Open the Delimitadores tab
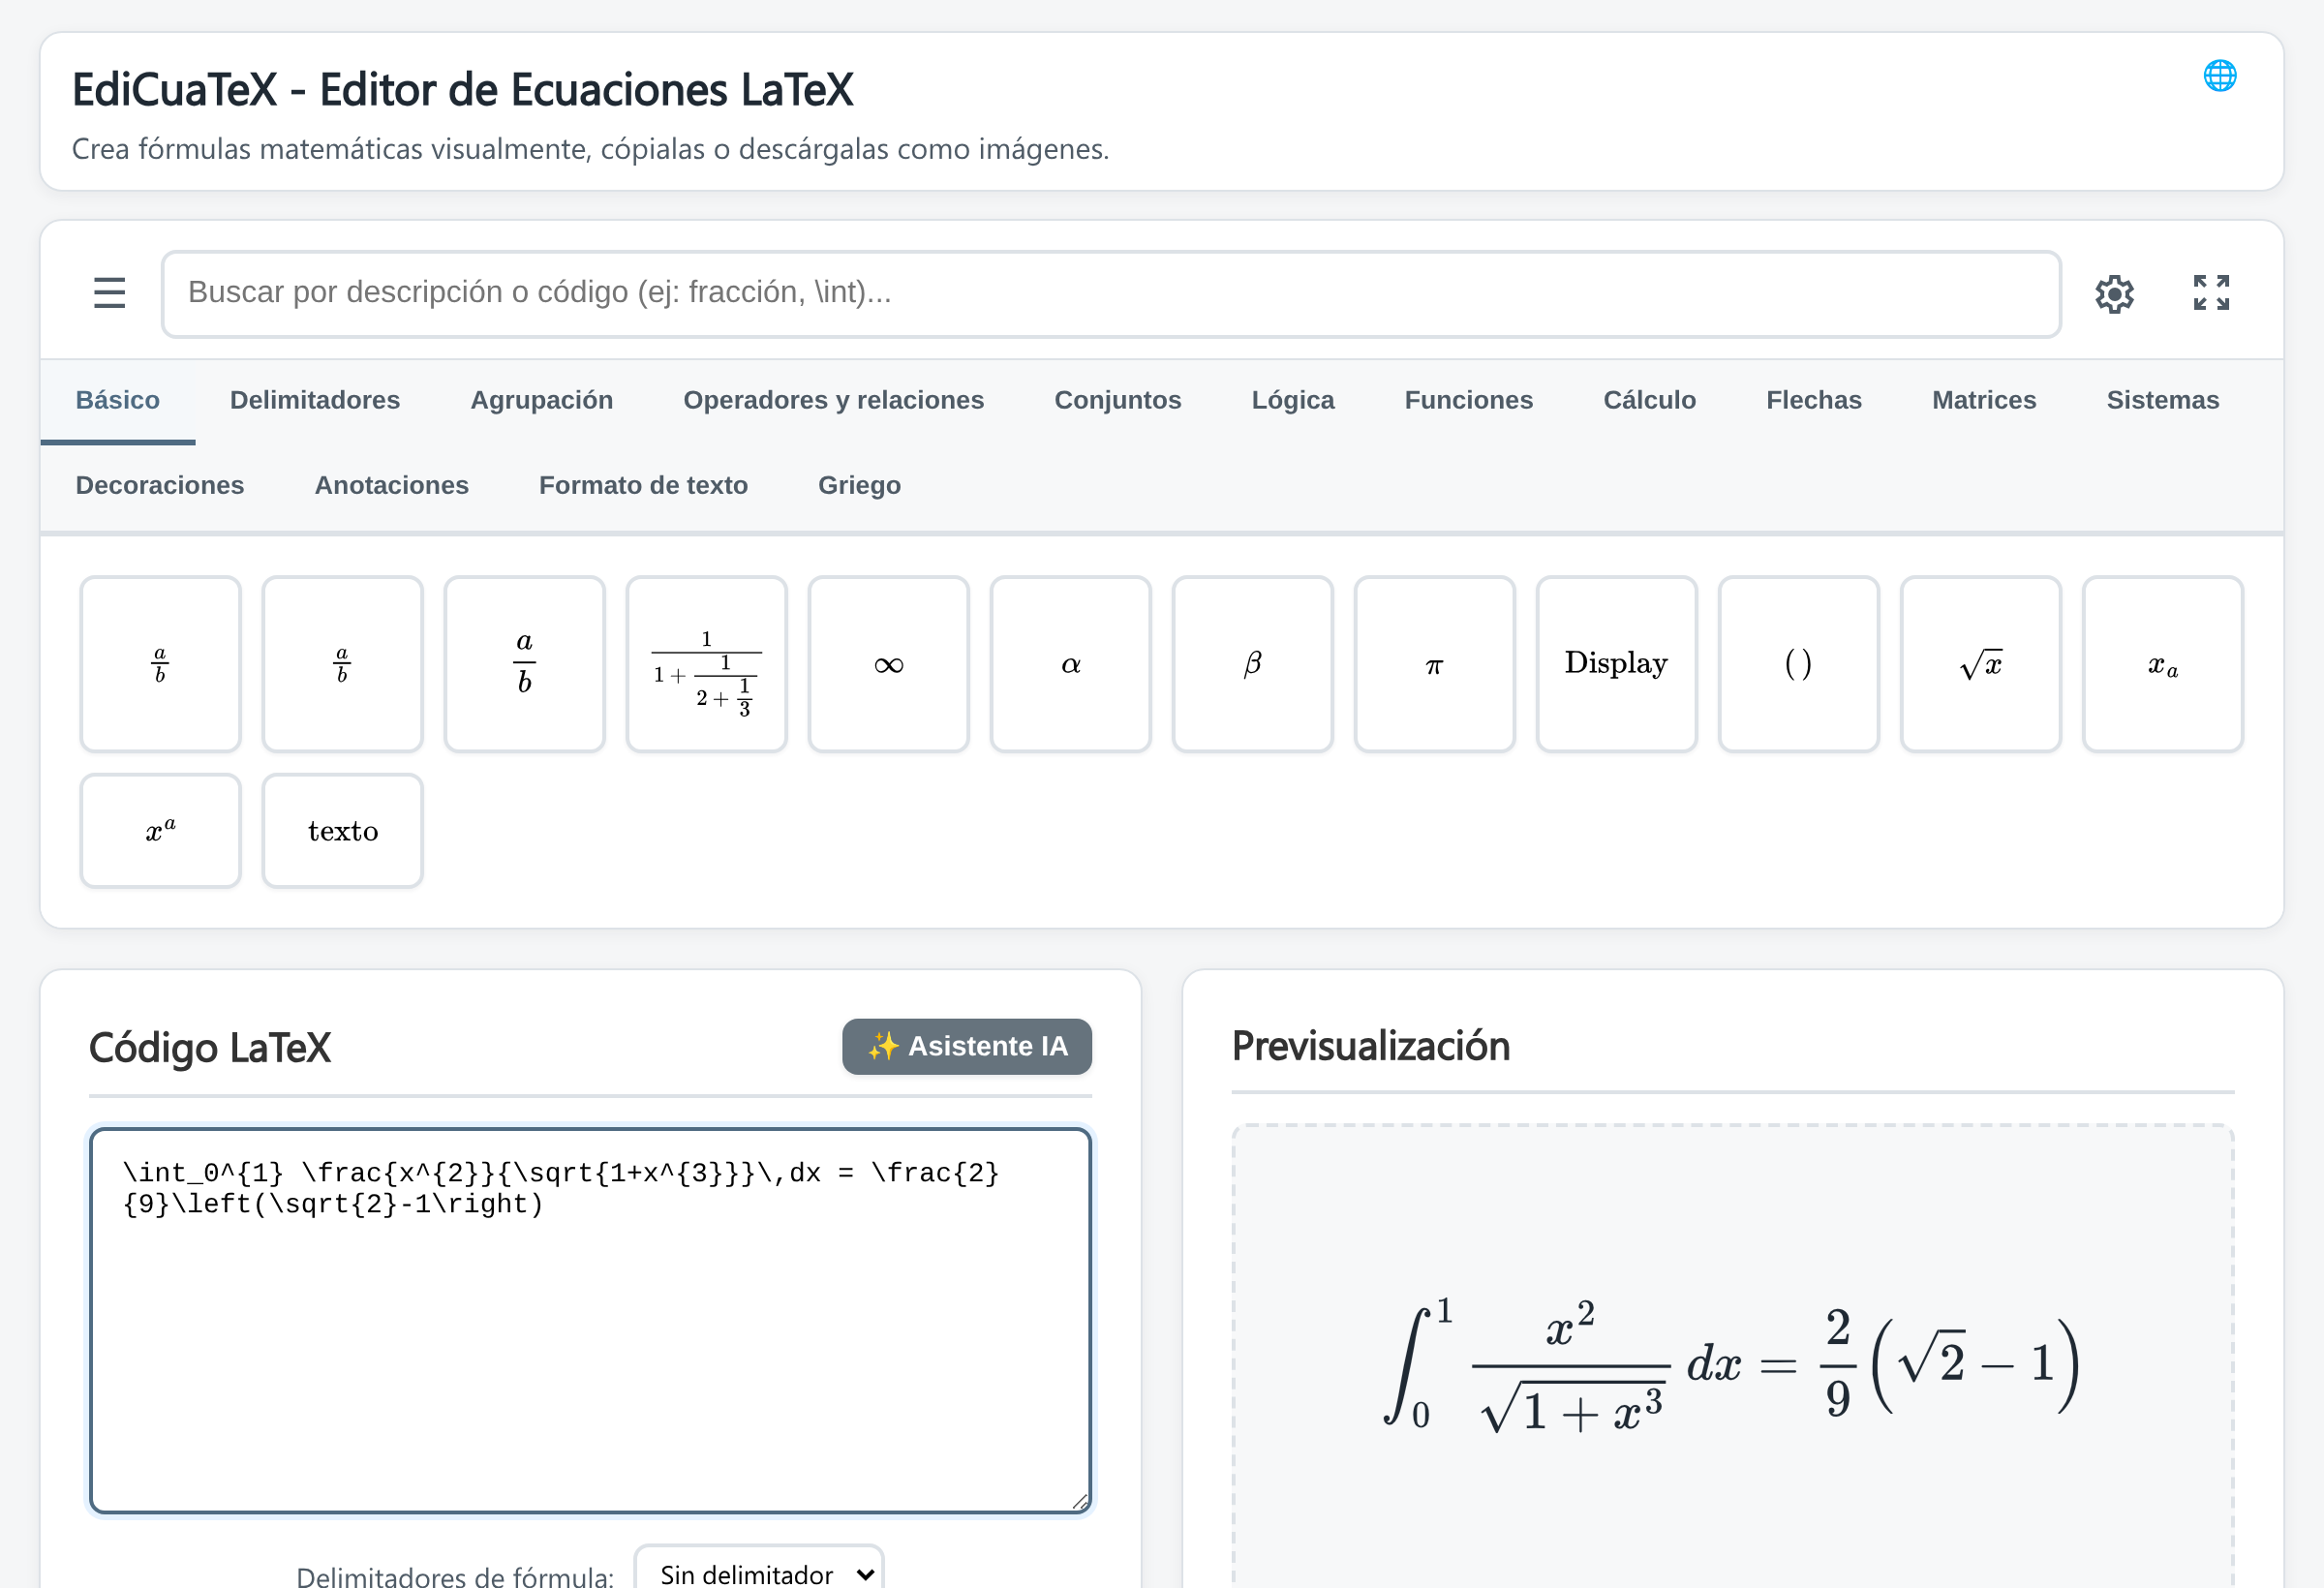The width and height of the screenshot is (2324, 1588). click(315, 400)
